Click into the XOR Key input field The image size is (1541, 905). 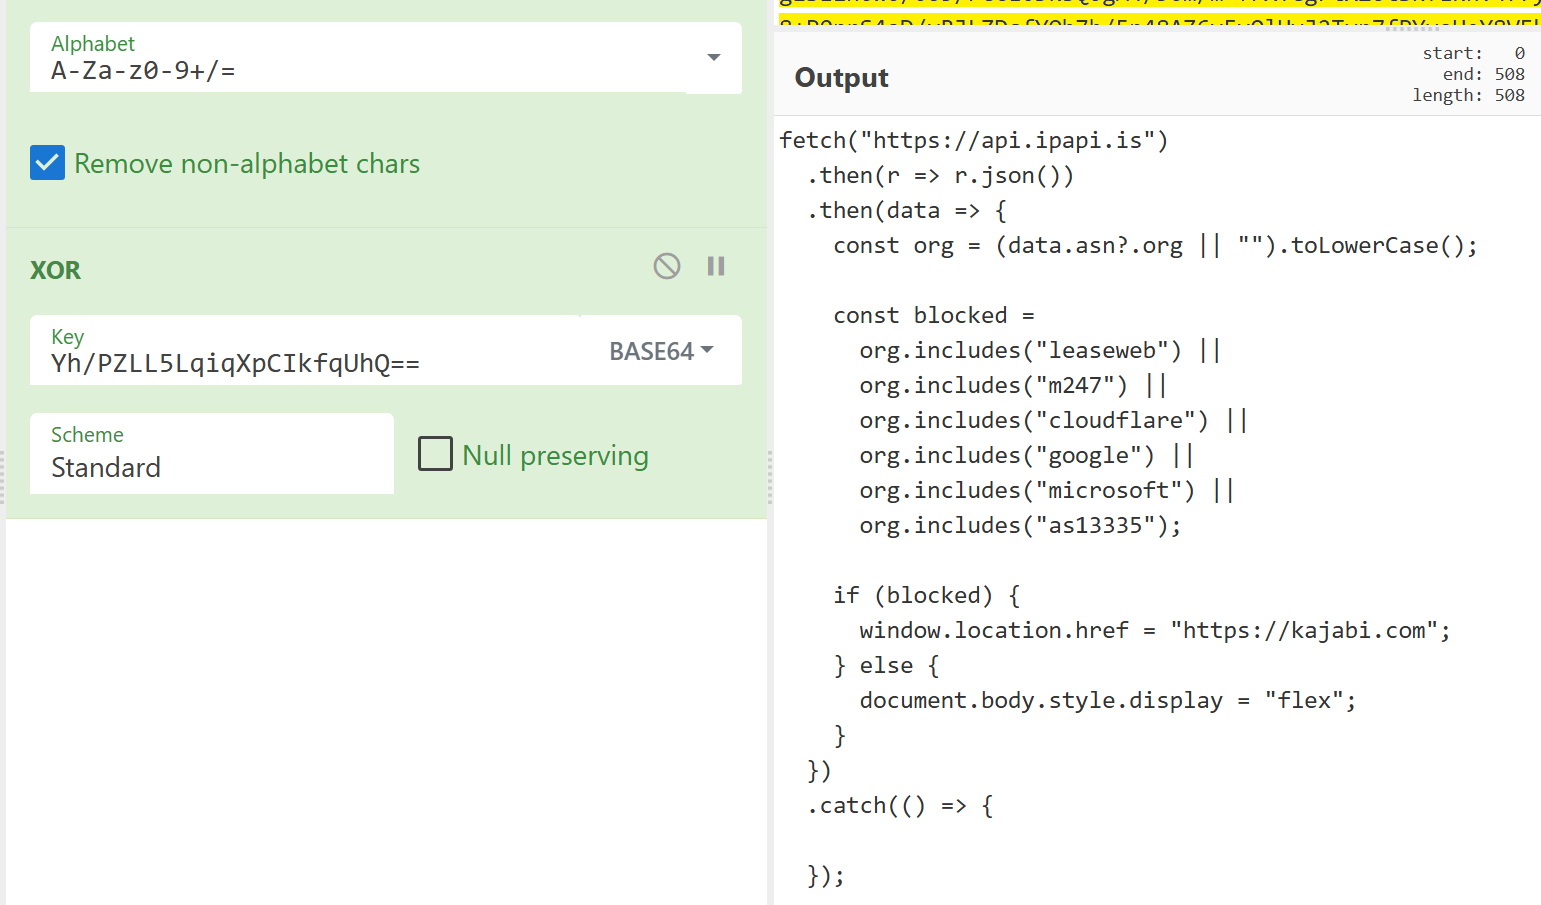pos(300,362)
